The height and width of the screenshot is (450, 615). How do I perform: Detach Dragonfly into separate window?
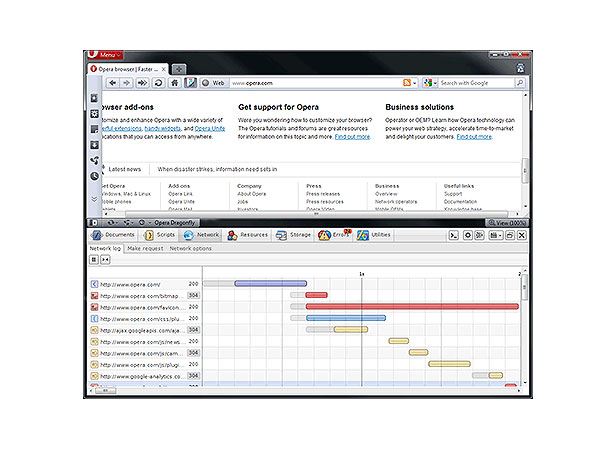click(510, 235)
